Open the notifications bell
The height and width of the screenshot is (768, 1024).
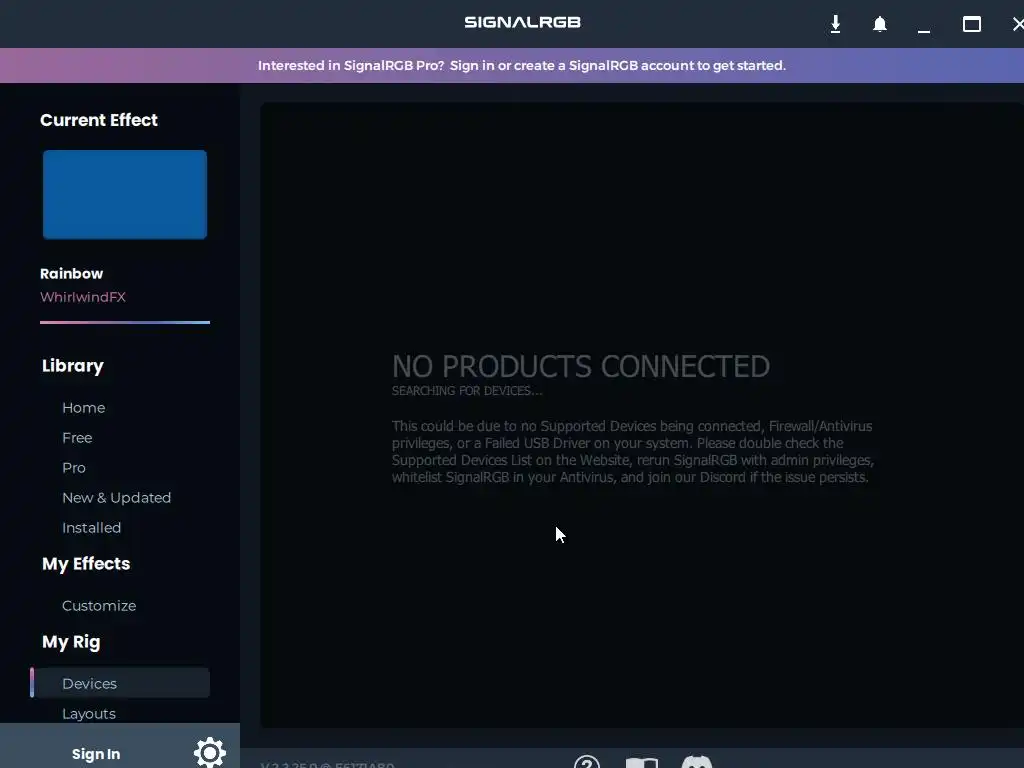click(880, 24)
